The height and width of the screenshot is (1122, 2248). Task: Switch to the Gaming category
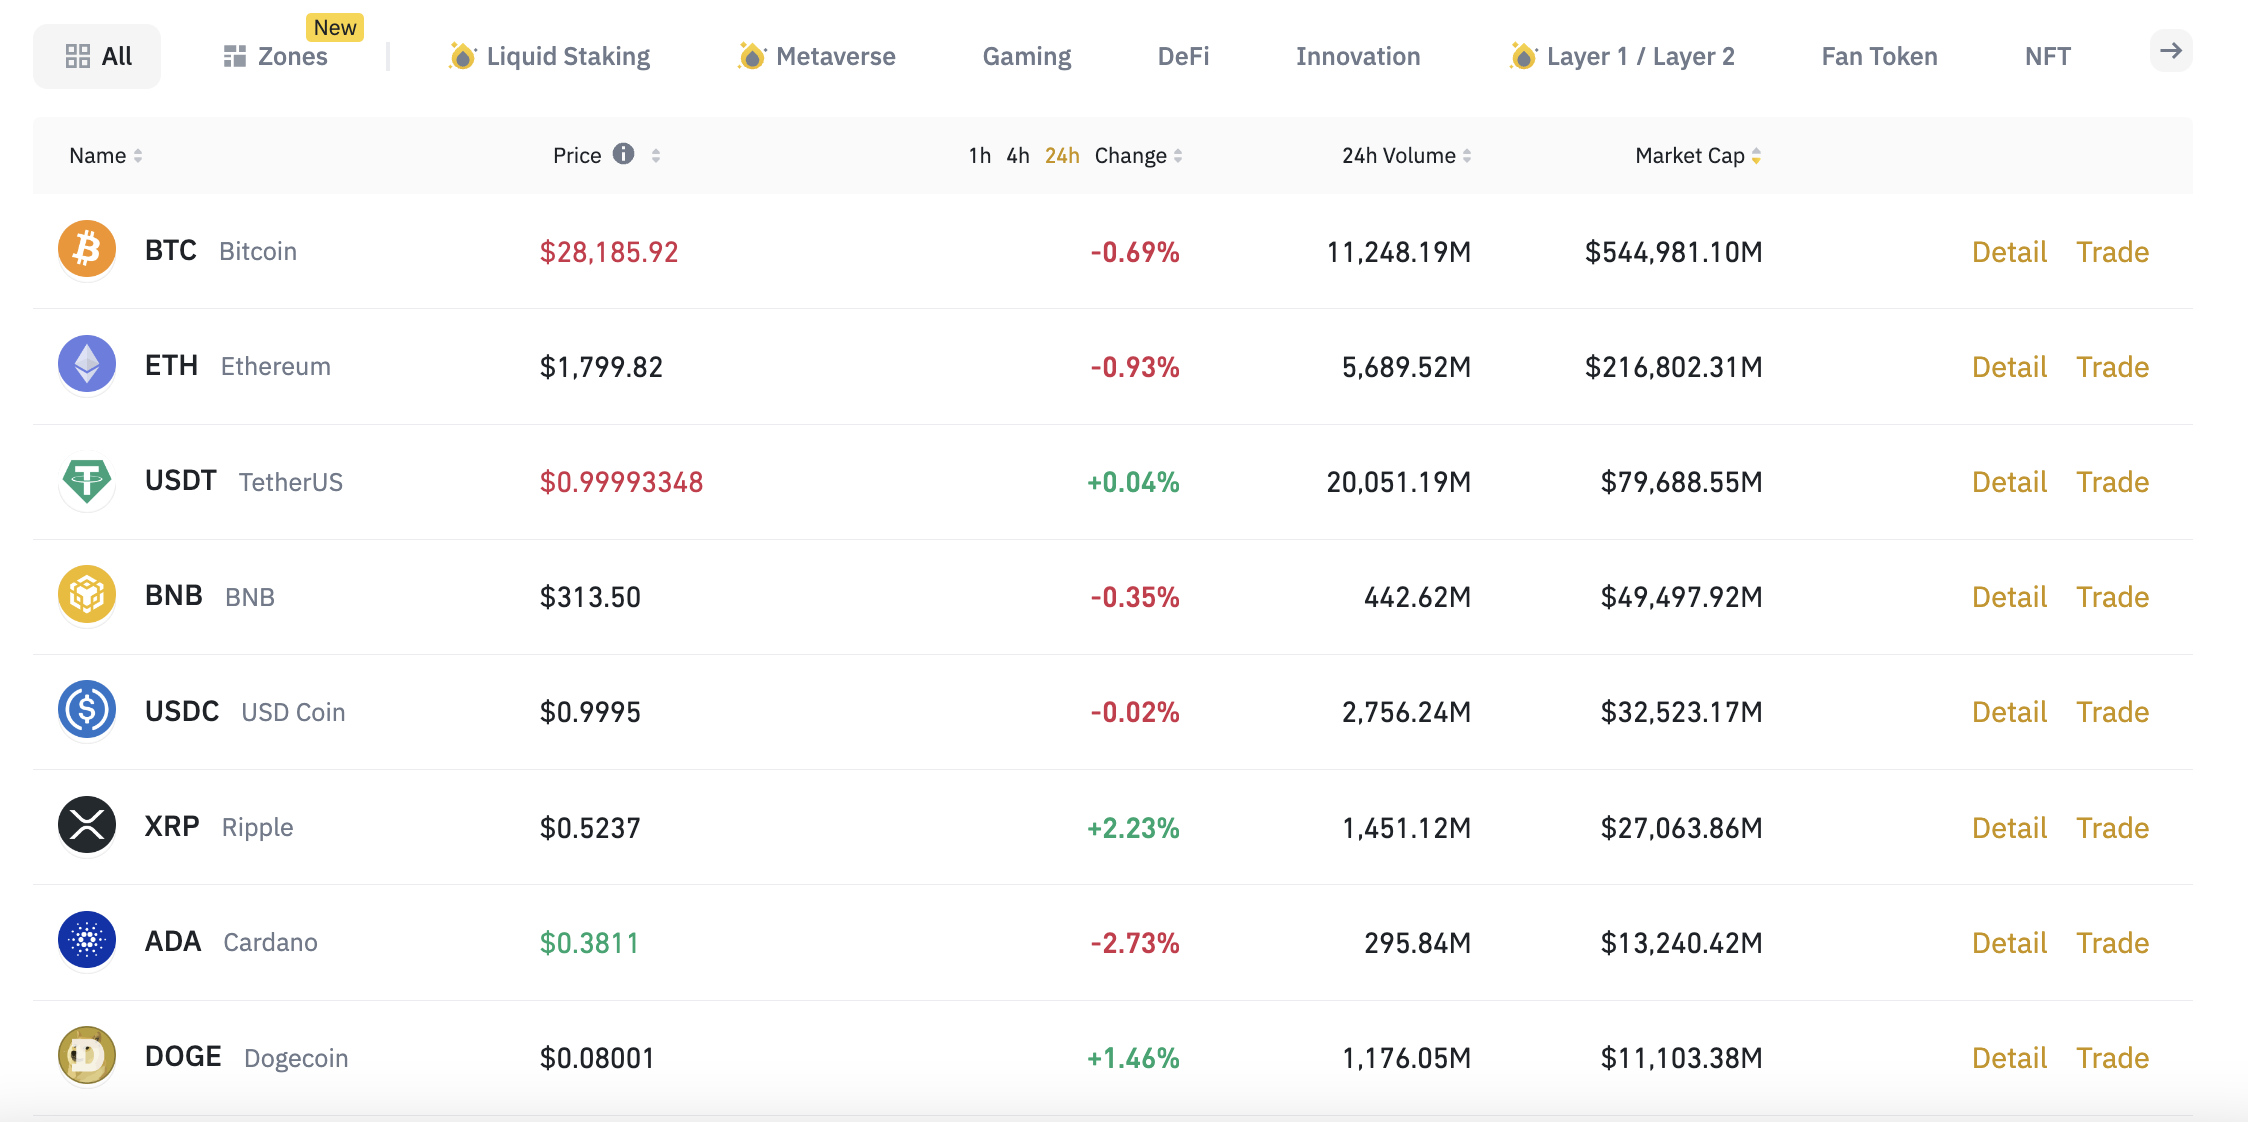1027,56
